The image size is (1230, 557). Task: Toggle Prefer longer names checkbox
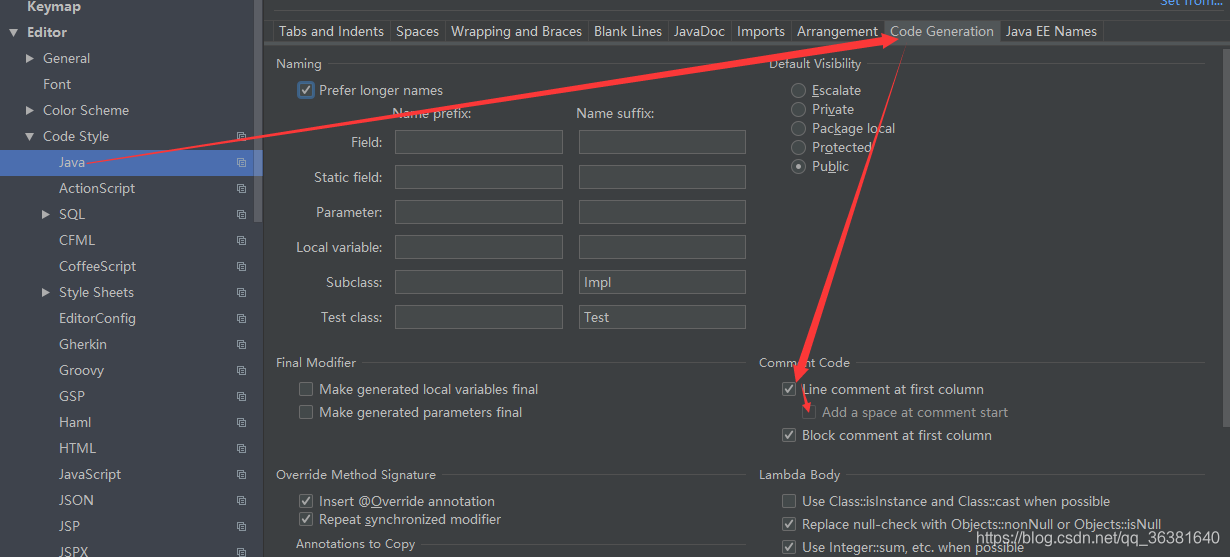coord(306,90)
